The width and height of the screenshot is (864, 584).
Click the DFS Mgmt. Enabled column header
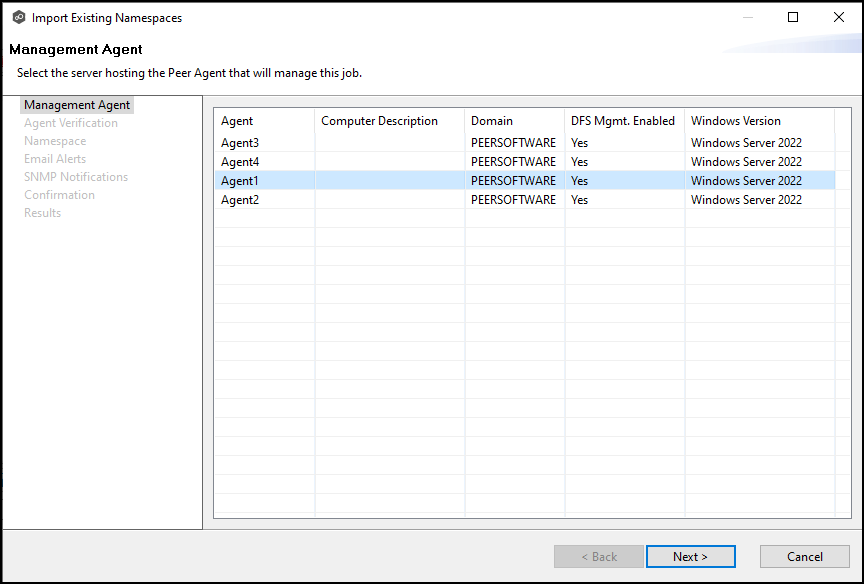coord(623,121)
